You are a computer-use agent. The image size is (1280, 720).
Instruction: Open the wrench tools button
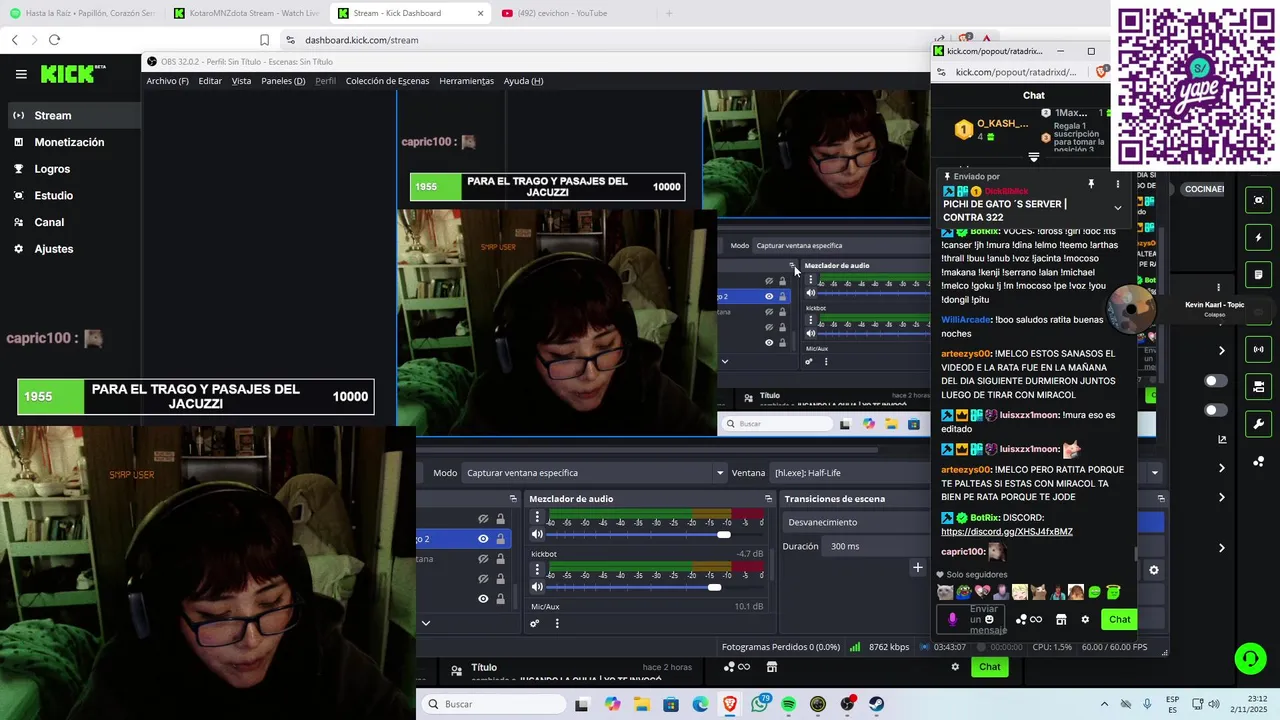(1259, 424)
